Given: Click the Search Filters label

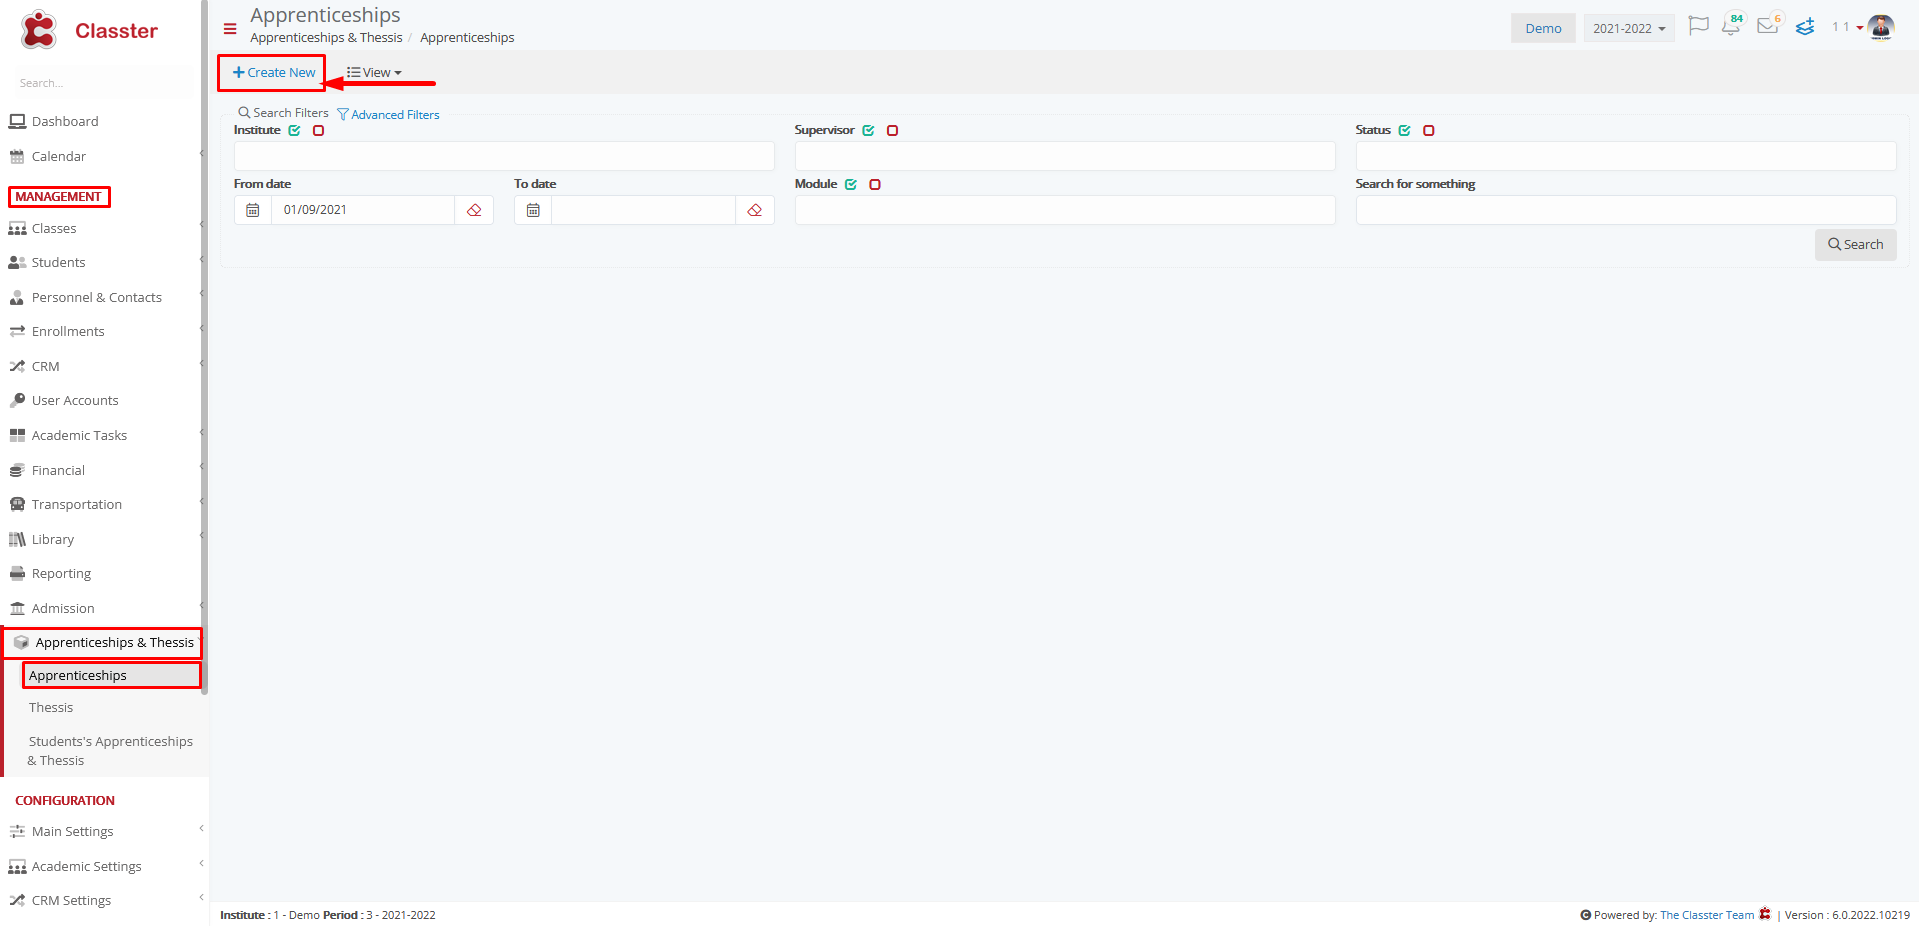Looking at the screenshot, I should point(283,113).
